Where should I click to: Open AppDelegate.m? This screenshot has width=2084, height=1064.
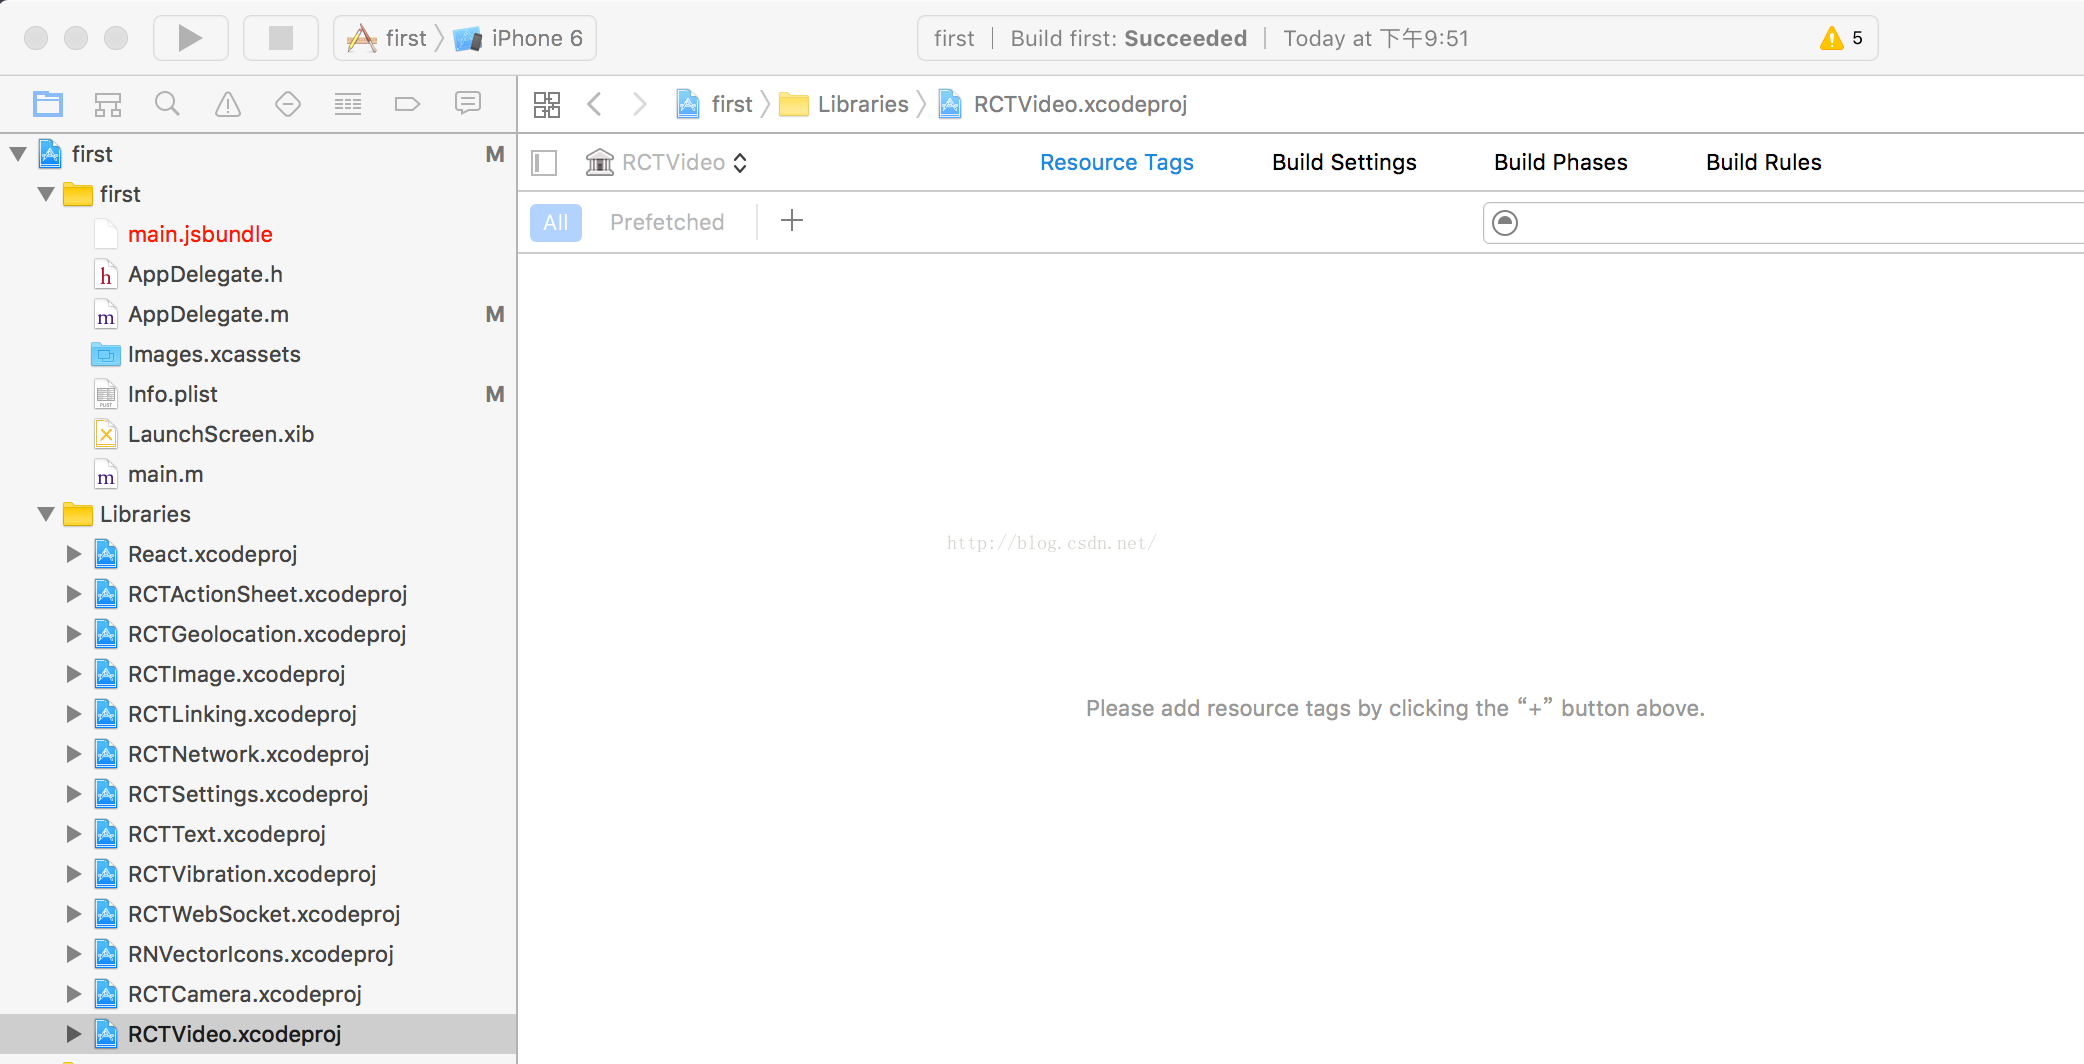(208, 314)
